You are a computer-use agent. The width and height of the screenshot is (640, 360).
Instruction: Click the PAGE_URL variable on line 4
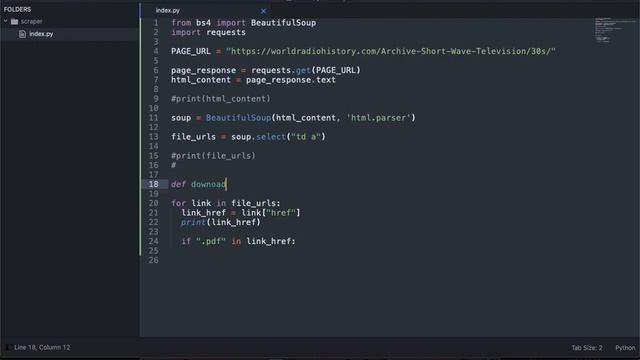point(191,51)
